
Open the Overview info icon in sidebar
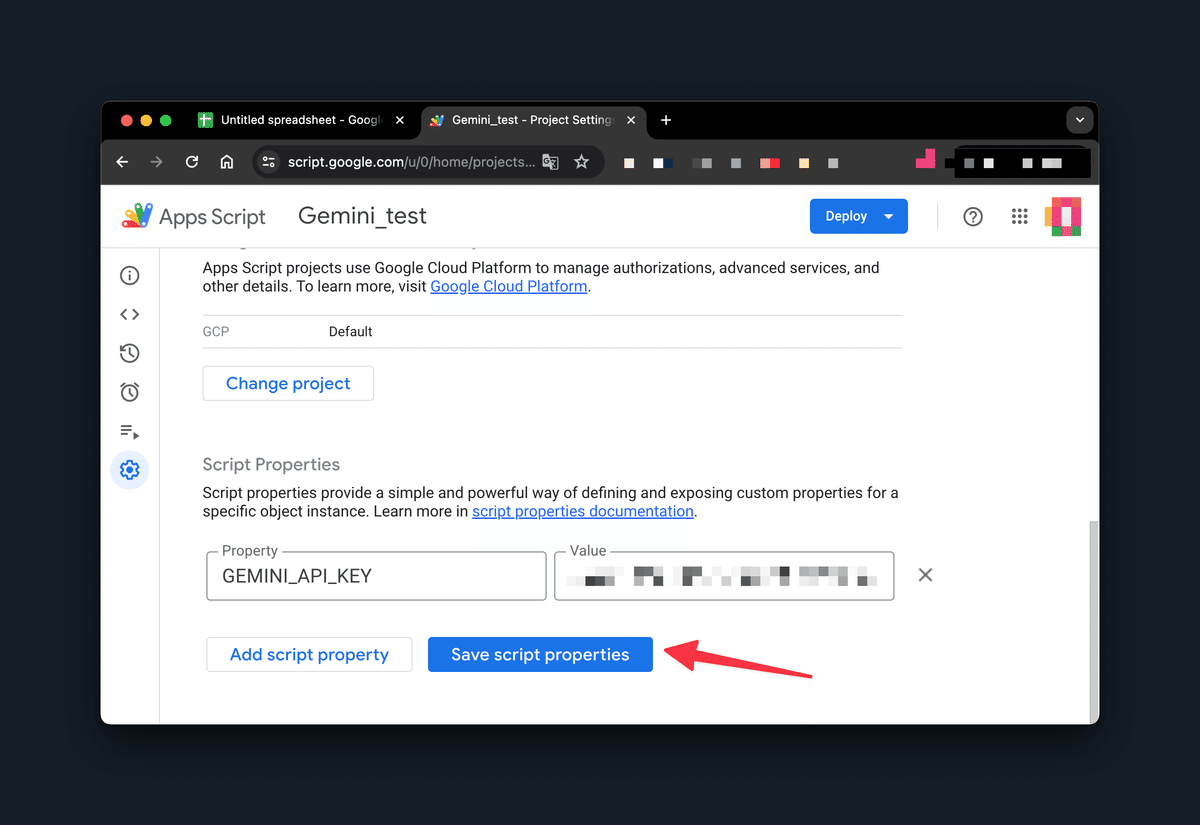[x=129, y=276]
